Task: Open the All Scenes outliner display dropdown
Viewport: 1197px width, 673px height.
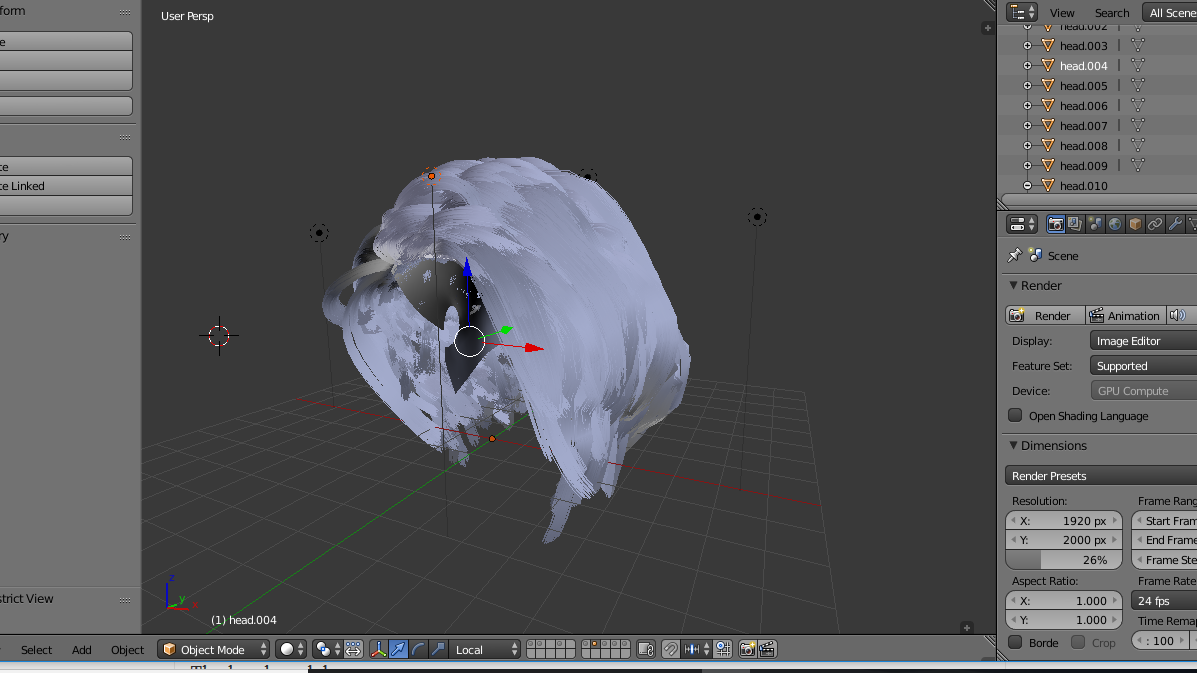Action: tap(1170, 12)
